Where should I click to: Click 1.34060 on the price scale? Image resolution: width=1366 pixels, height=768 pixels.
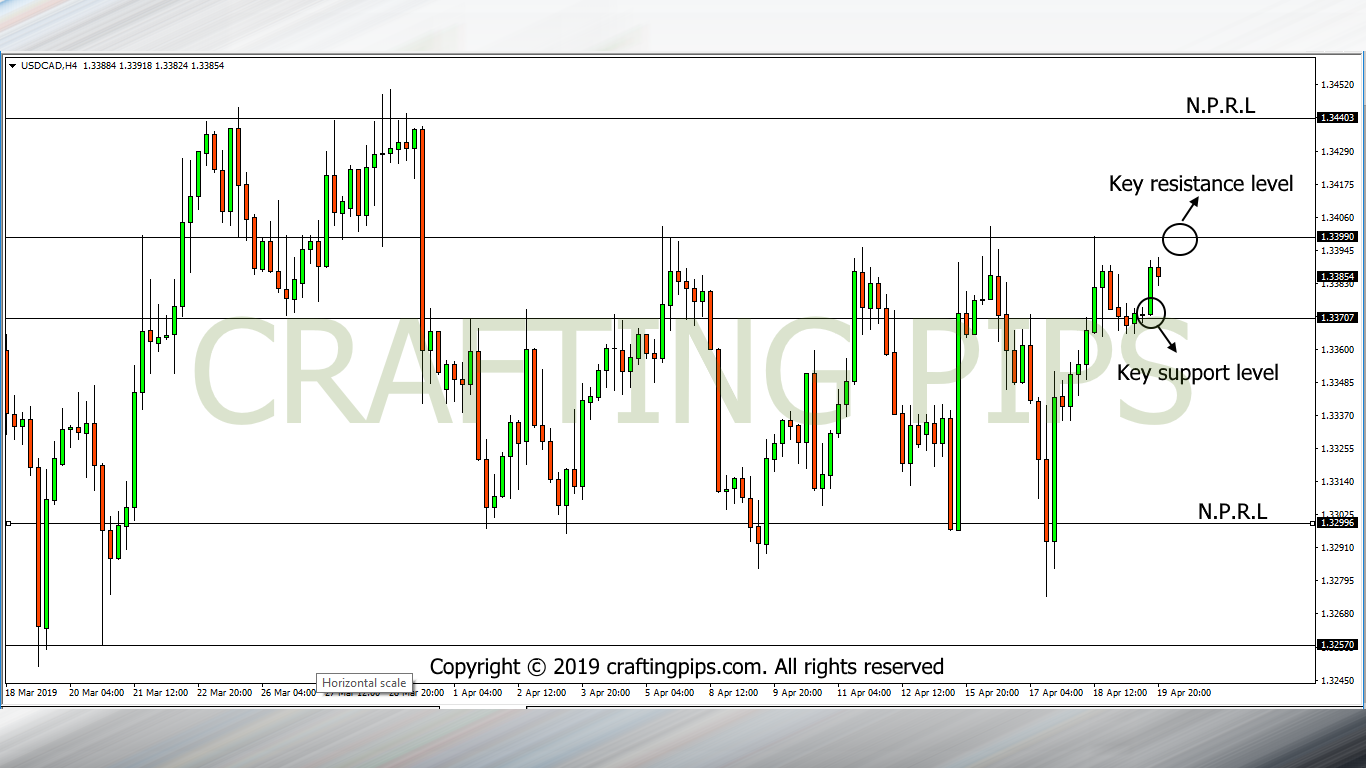click(1337, 217)
